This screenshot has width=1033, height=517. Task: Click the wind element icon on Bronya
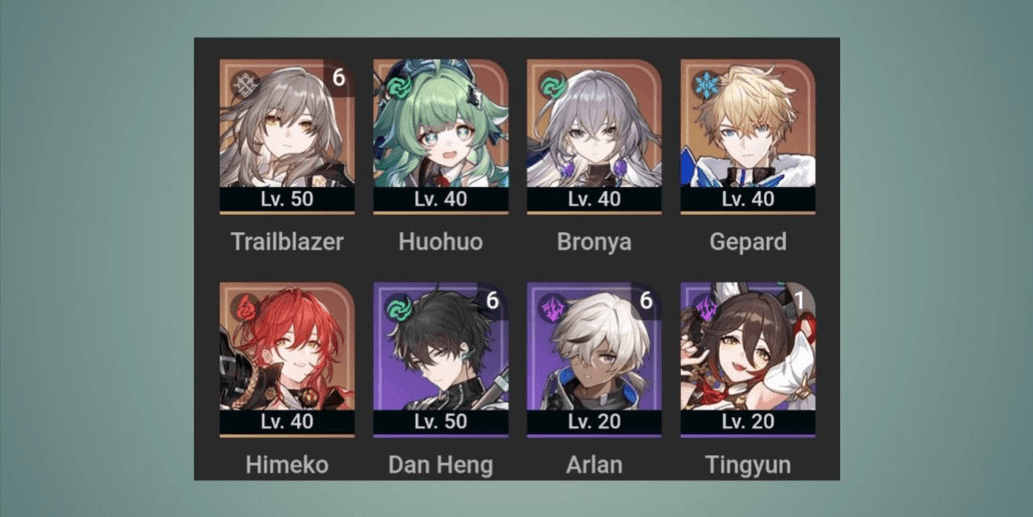552,86
